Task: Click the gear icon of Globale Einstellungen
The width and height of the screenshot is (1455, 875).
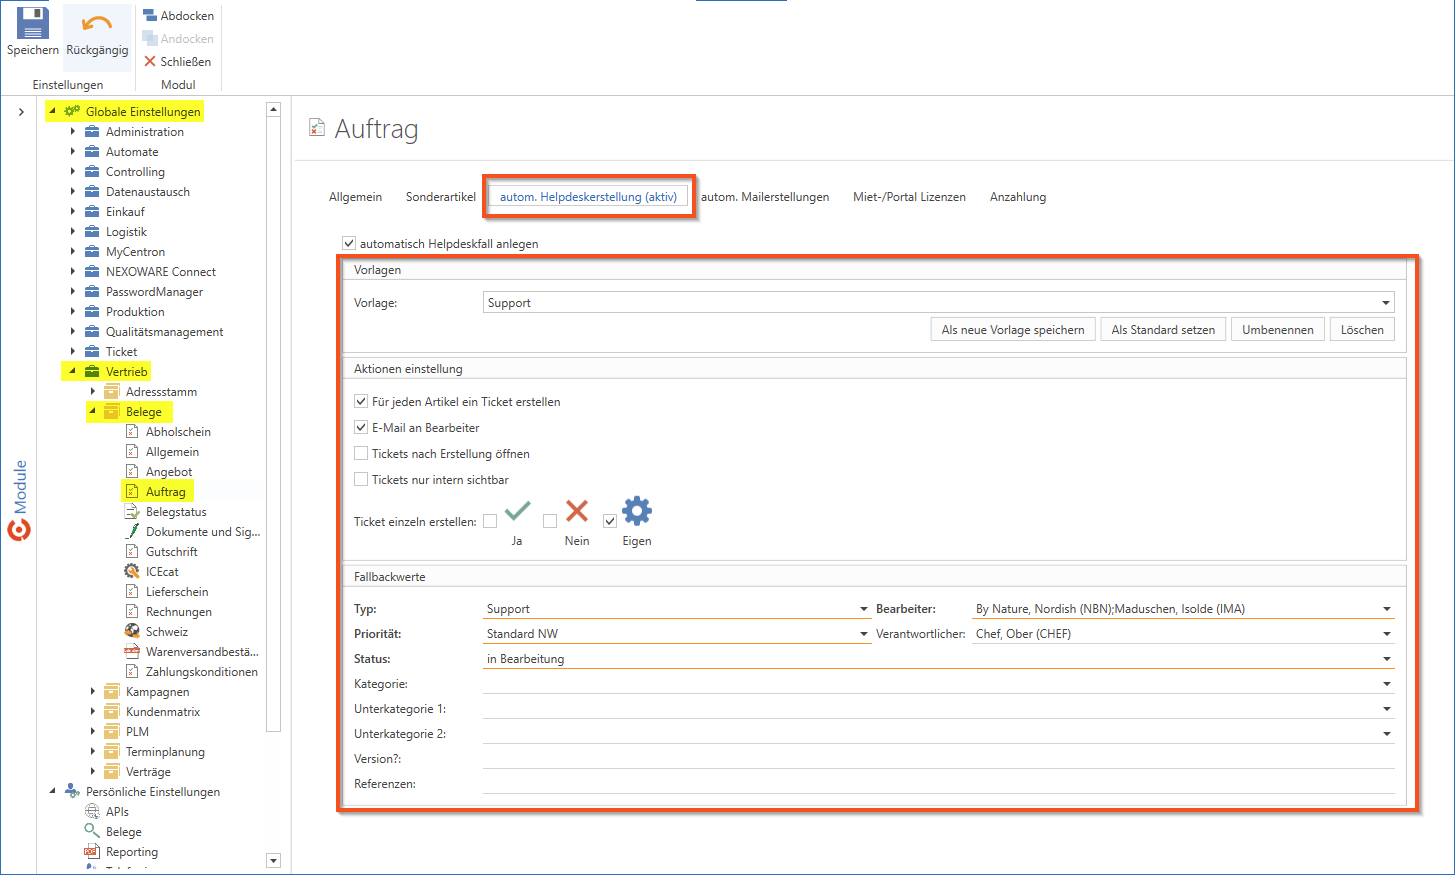Action: [x=72, y=111]
